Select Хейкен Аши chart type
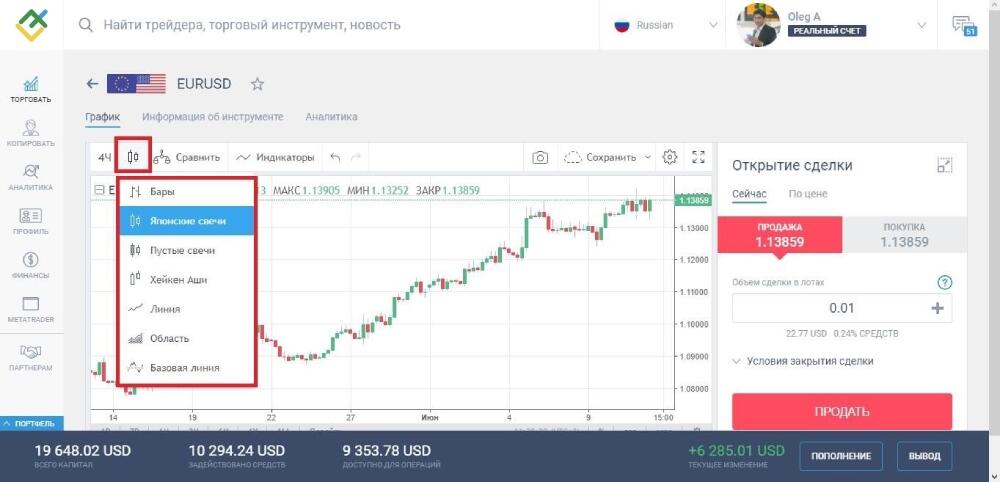1000x482 pixels. coord(187,279)
